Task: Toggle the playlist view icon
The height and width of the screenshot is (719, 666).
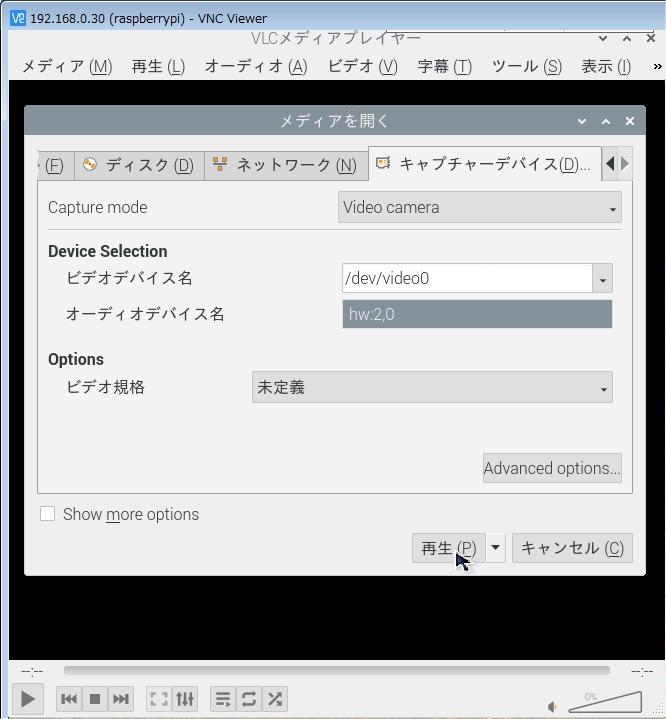Action: click(x=223, y=699)
